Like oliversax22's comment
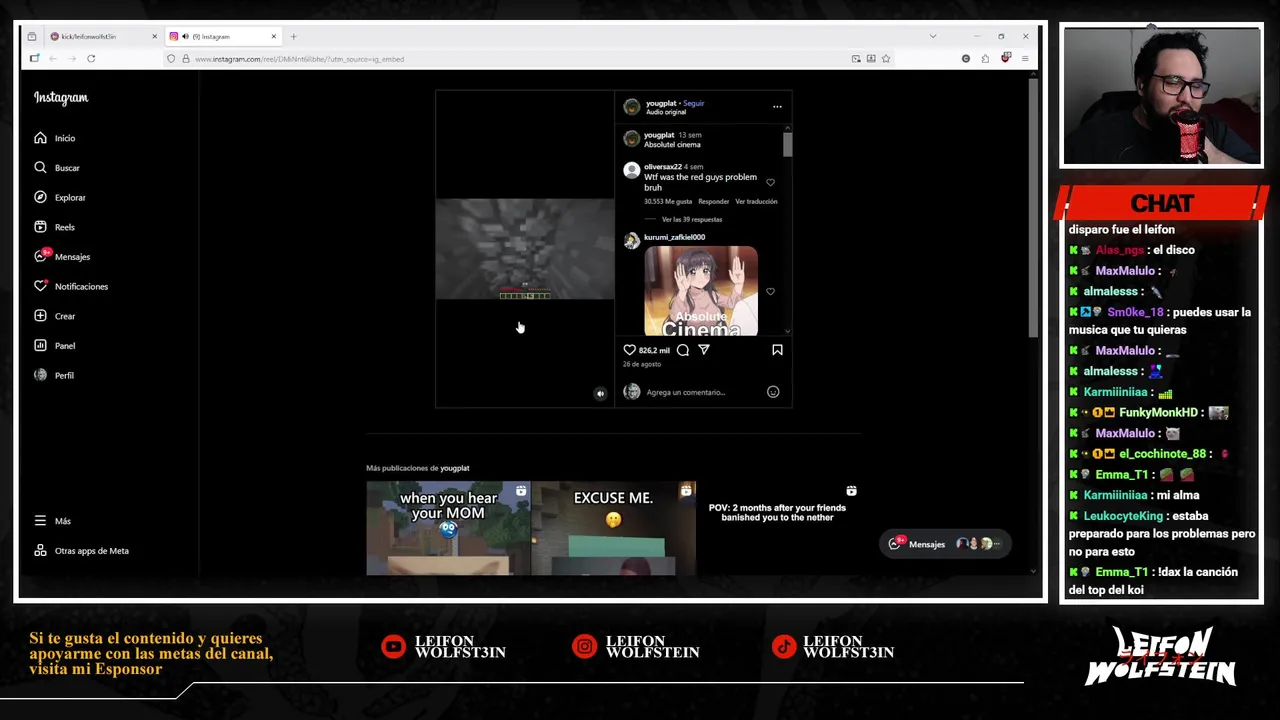The width and height of the screenshot is (1280, 720). pos(770,182)
